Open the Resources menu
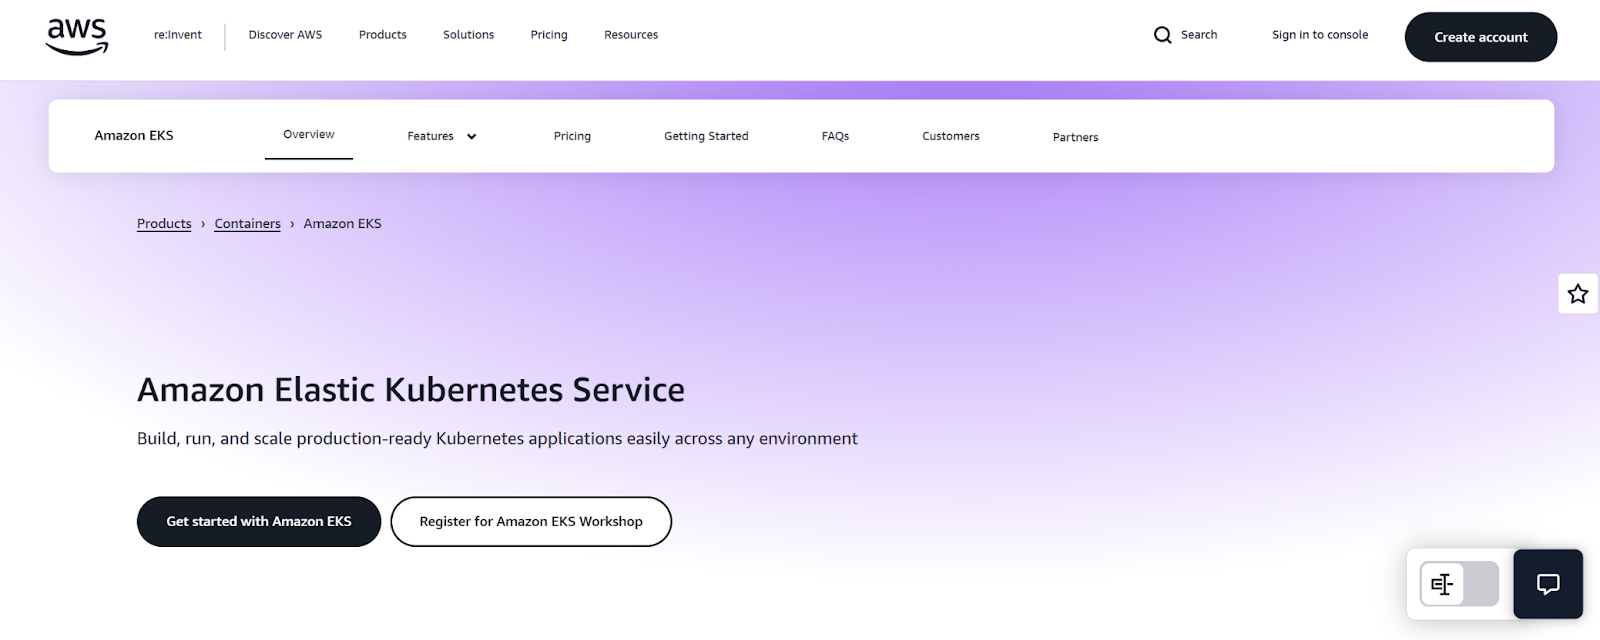 pyautogui.click(x=631, y=35)
